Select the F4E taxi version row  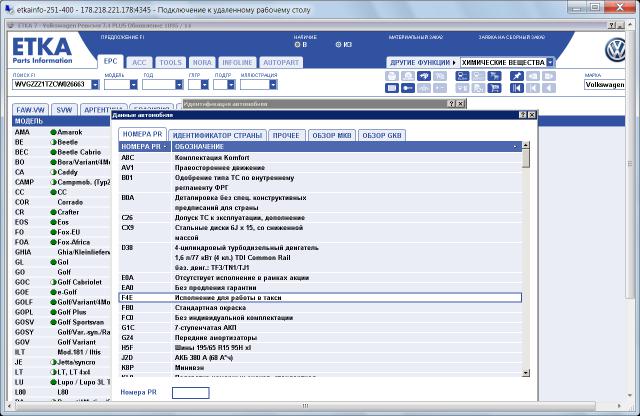point(320,298)
